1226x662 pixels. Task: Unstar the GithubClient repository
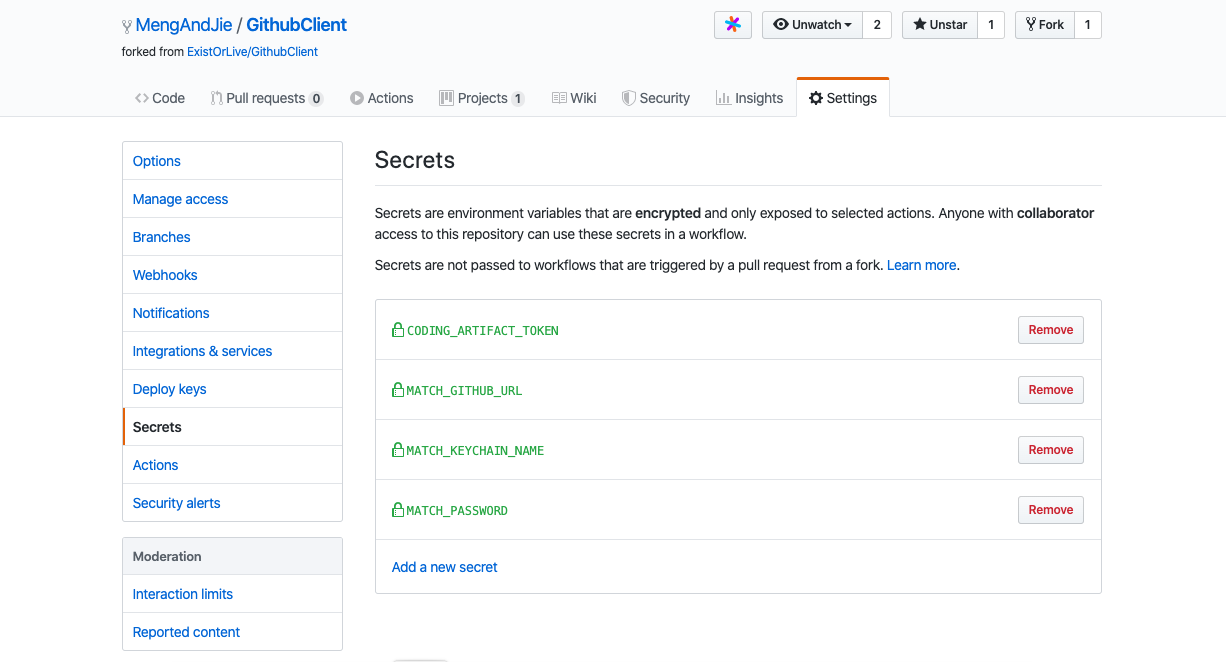coord(939,25)
